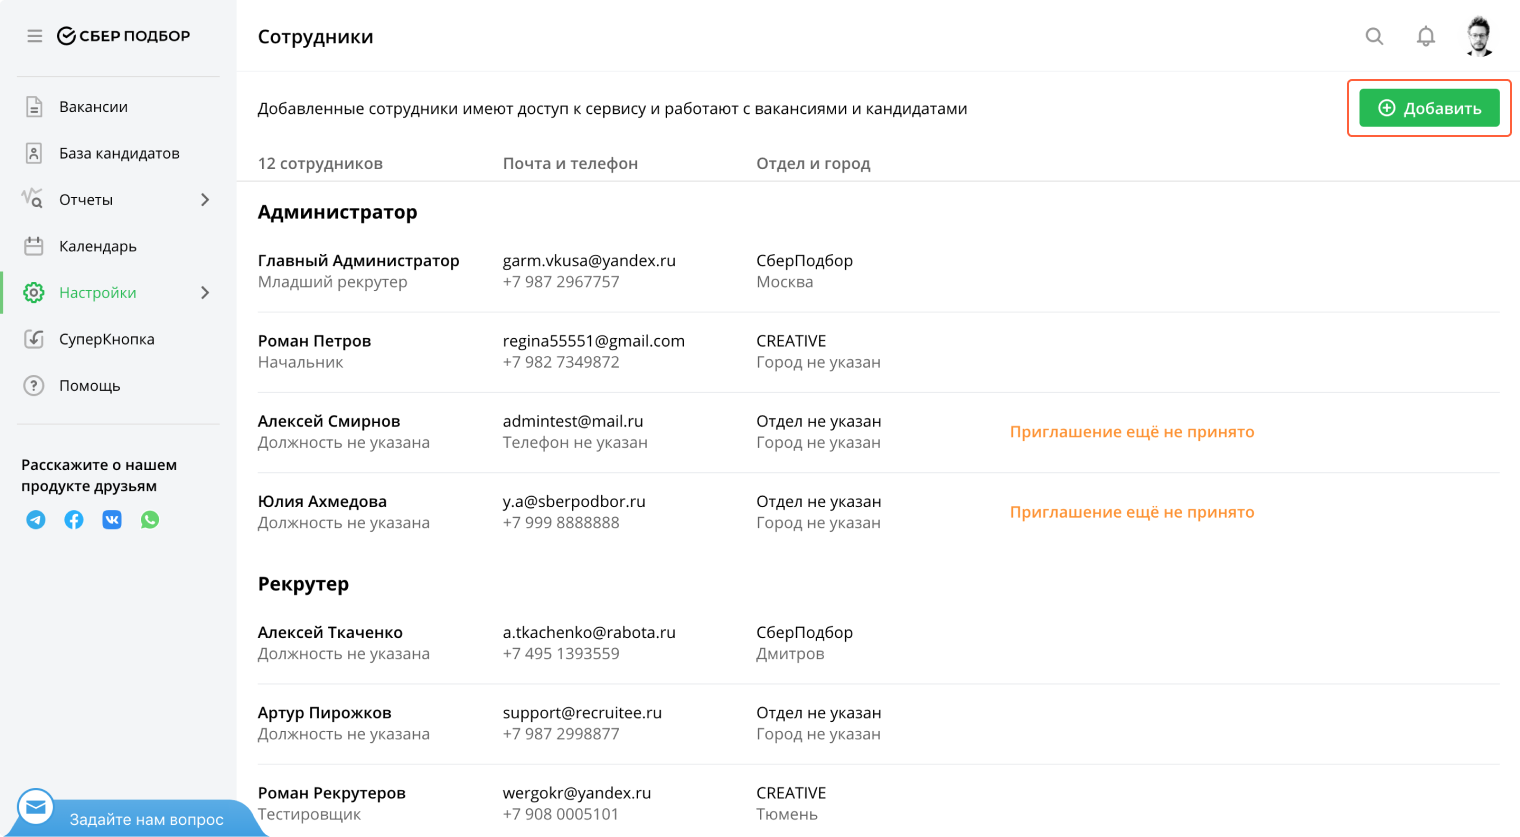Share via WhatsApp icon
The width and height of the screenshot is (1520, 837).
pyautogui.click(x=150, y=520)
